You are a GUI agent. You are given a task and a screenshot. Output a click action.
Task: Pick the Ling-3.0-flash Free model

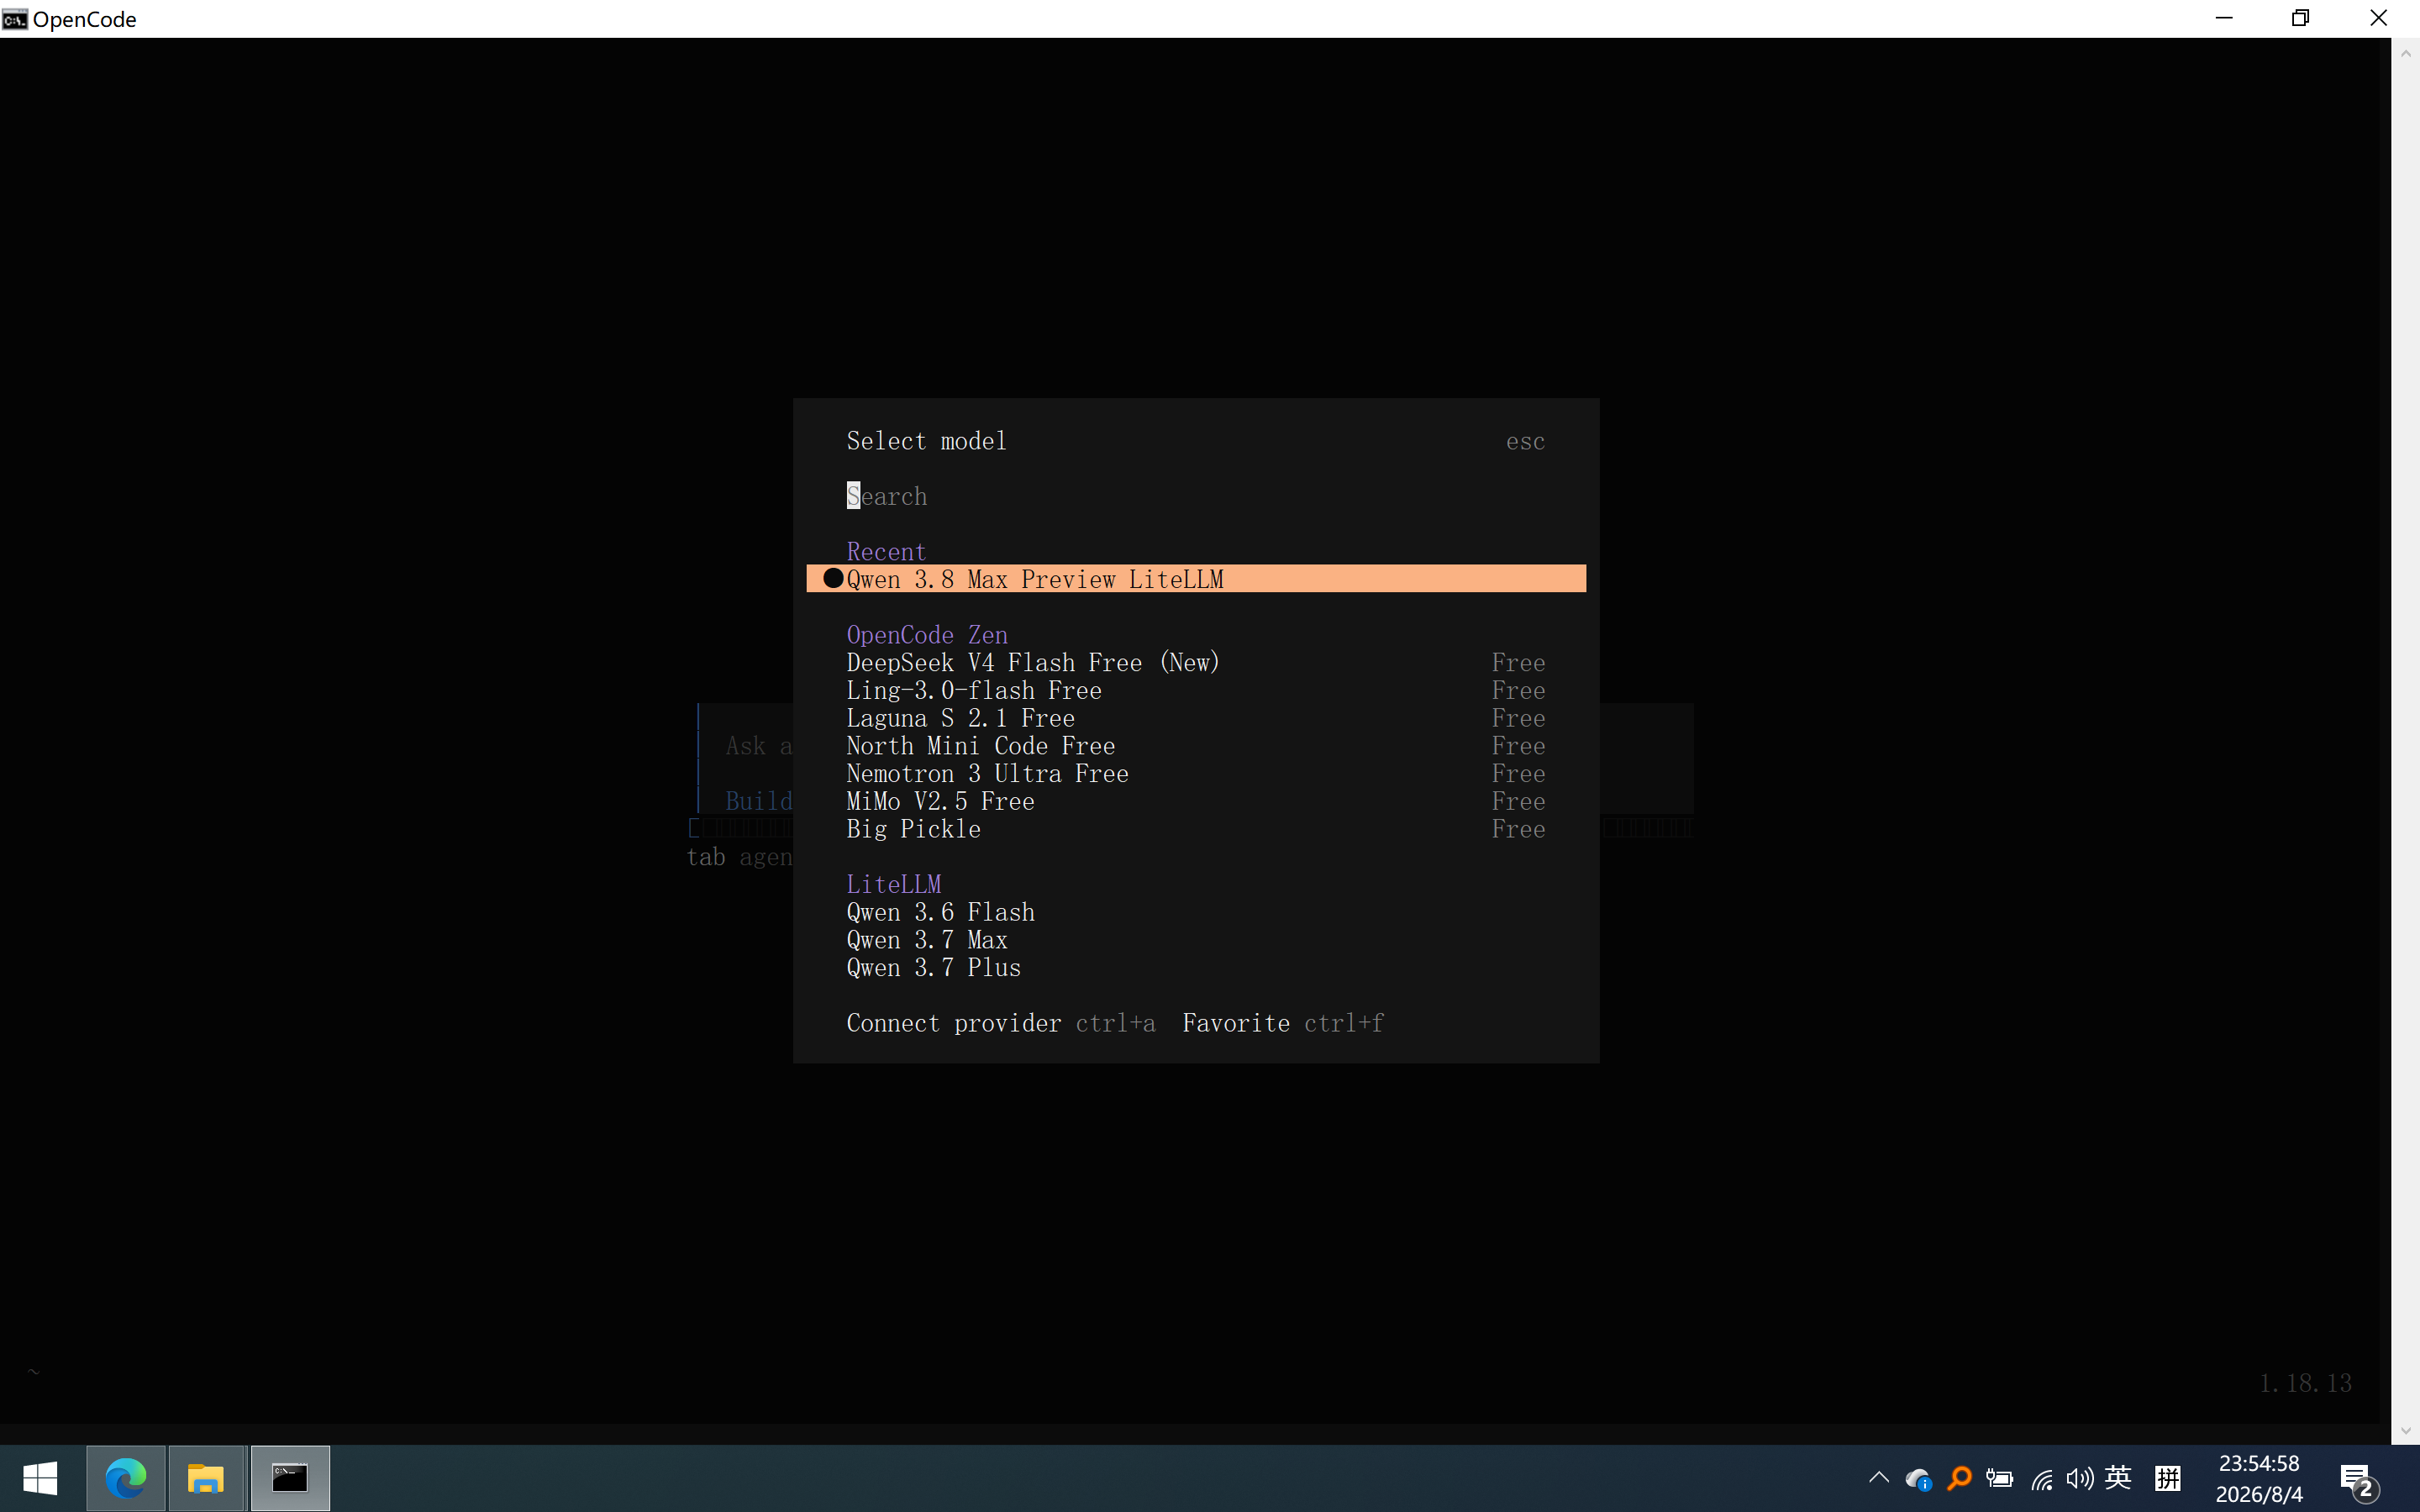point(1196,690)
